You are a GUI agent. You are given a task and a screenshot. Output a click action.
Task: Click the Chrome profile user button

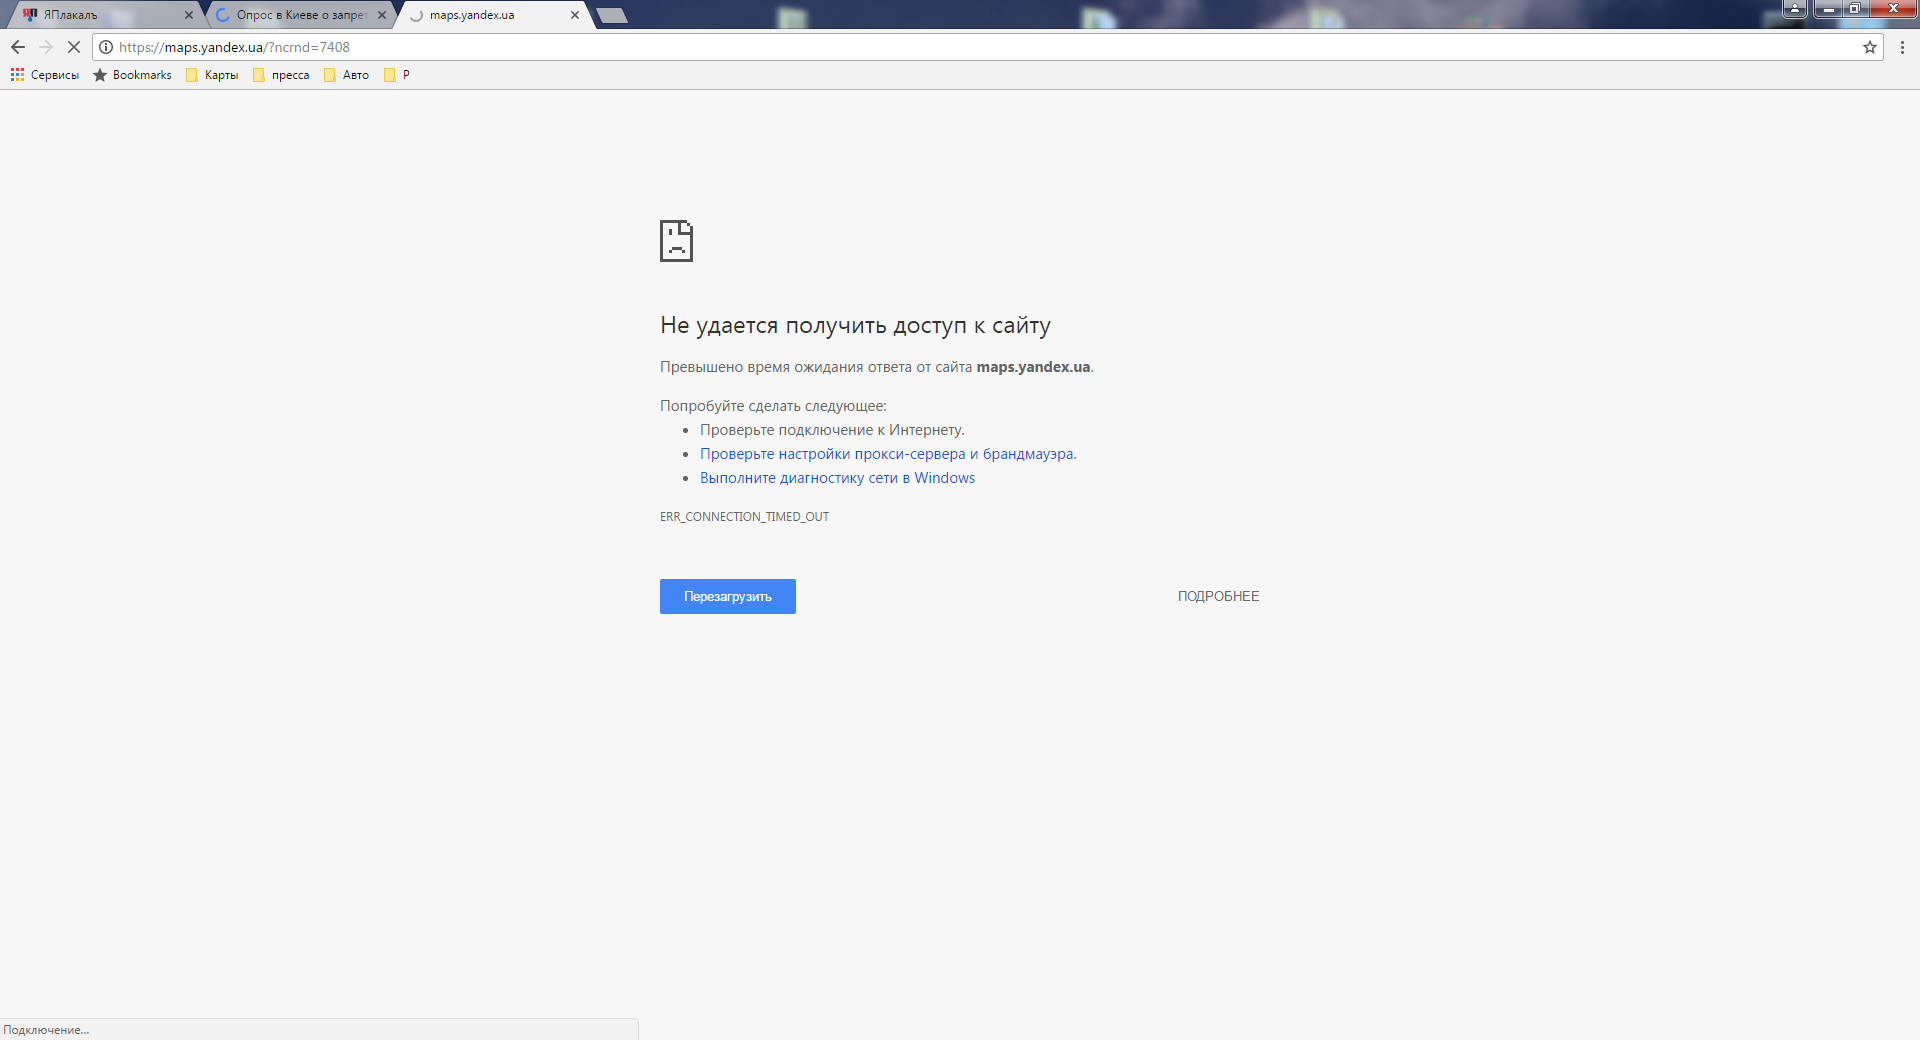tap(1795, 9)
